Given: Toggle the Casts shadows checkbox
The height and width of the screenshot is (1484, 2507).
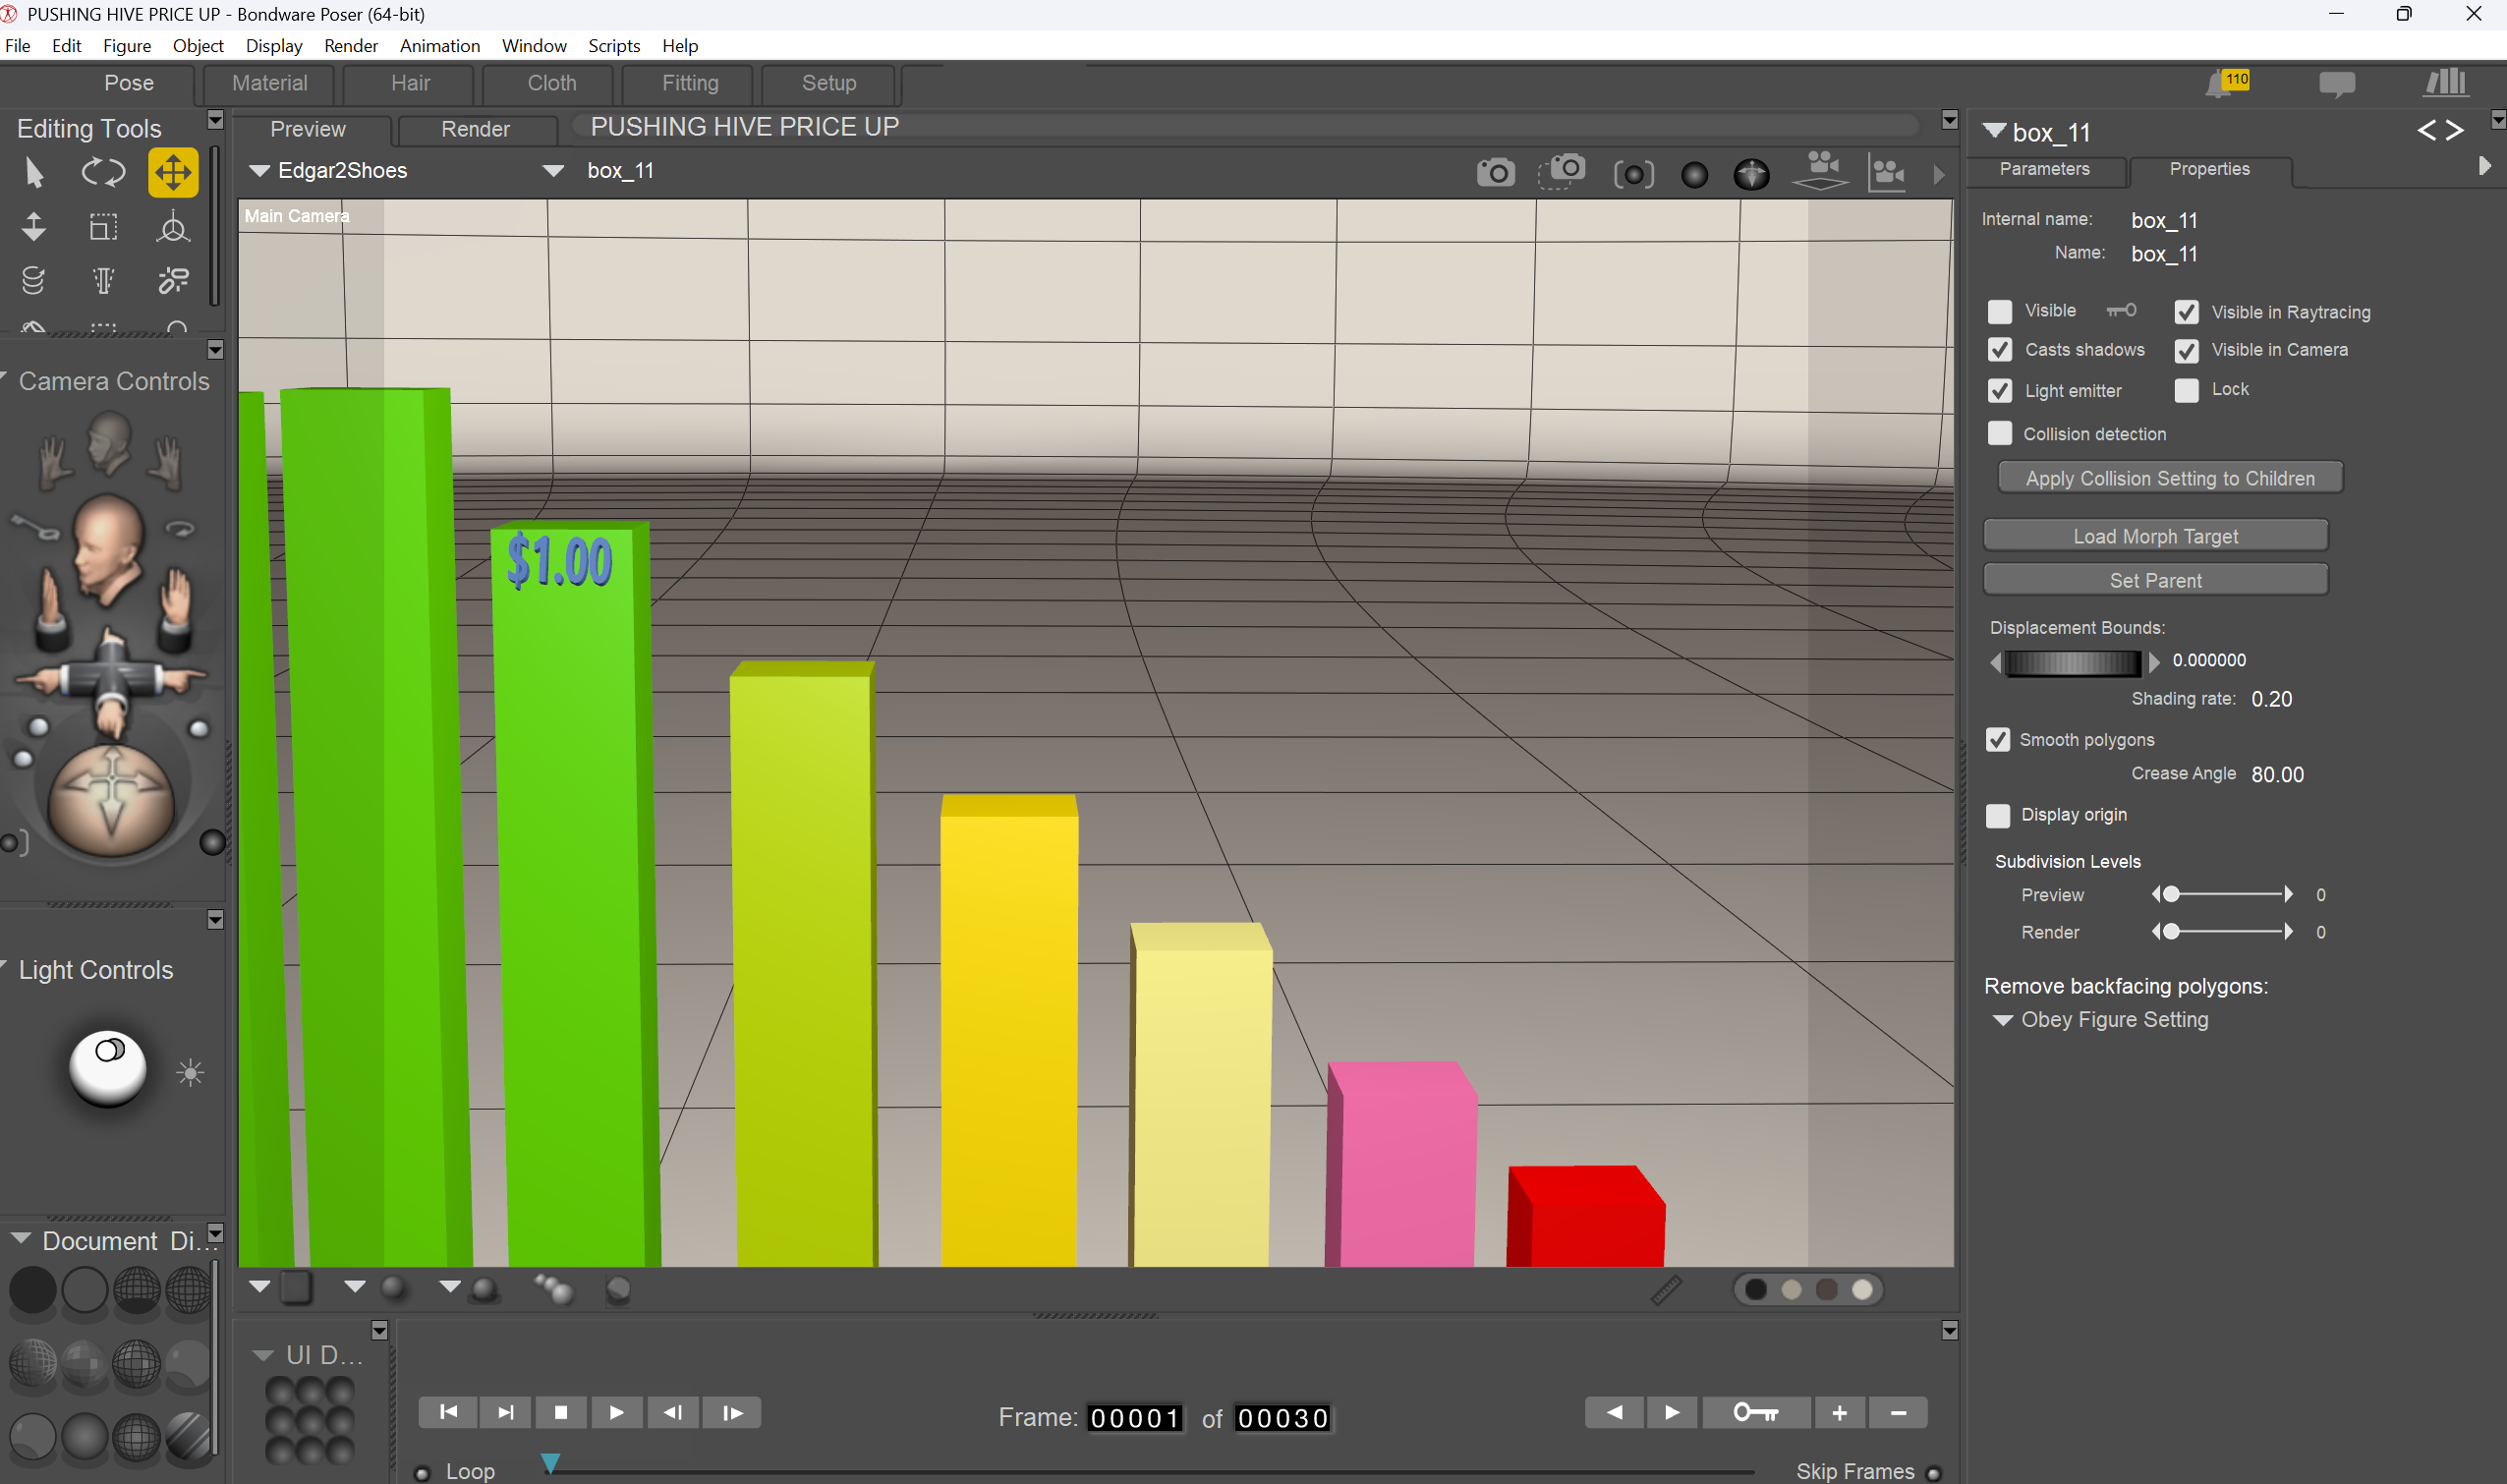Looking at the screenshot, I should 1999,350.
